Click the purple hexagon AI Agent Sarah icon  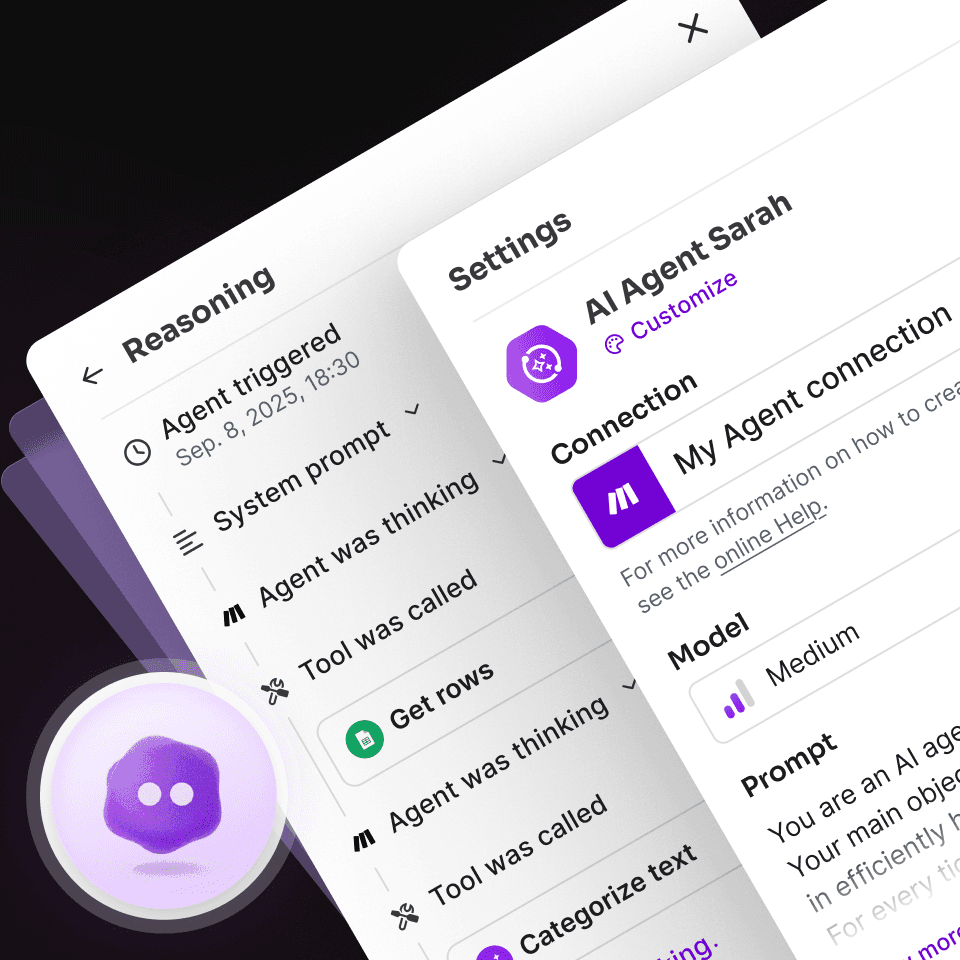click(x=541, y=364)
